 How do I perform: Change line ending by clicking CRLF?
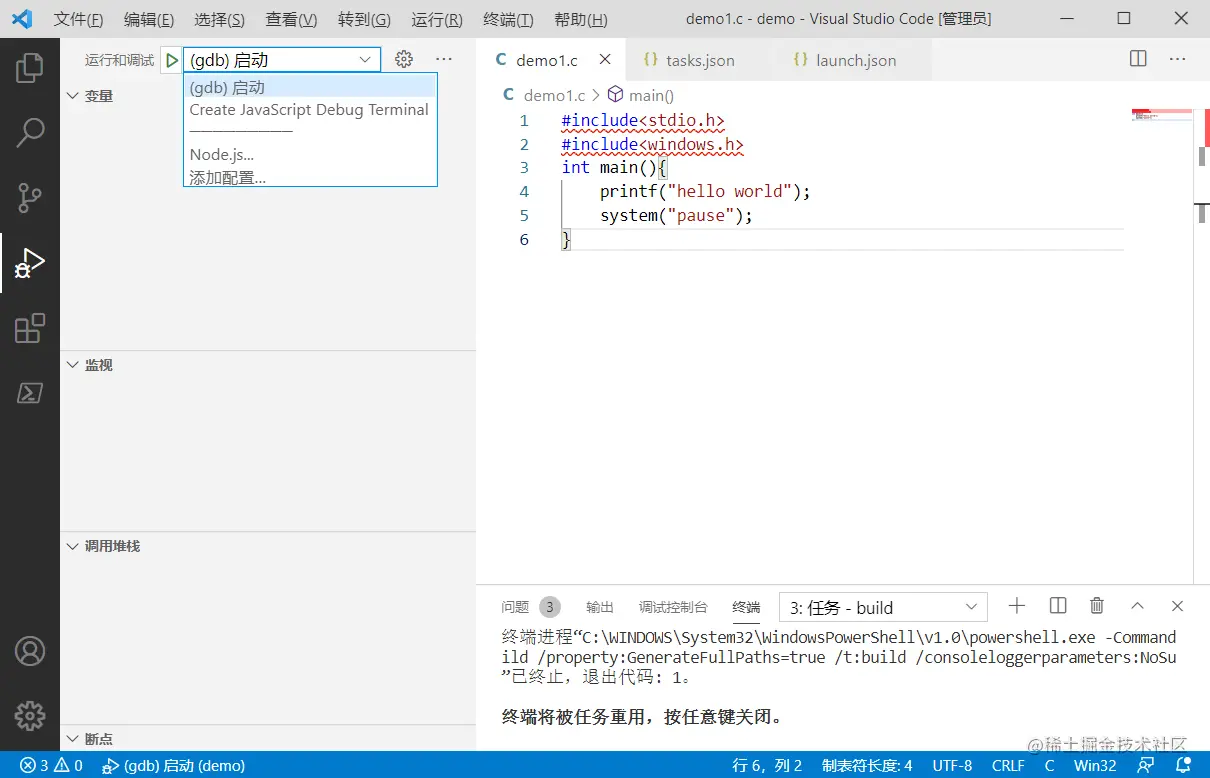pos(1008,765)
